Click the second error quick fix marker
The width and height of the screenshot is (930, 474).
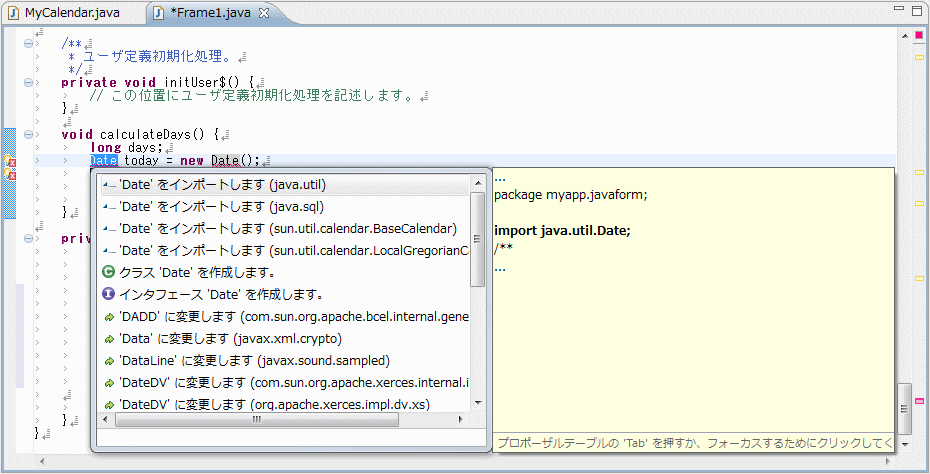tap(9, 174)
